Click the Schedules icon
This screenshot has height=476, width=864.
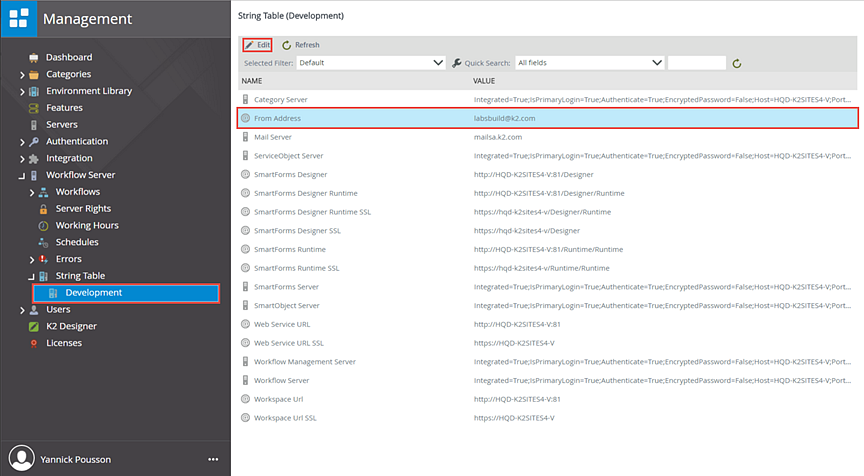pyautogui.click(x=44, y=242)
